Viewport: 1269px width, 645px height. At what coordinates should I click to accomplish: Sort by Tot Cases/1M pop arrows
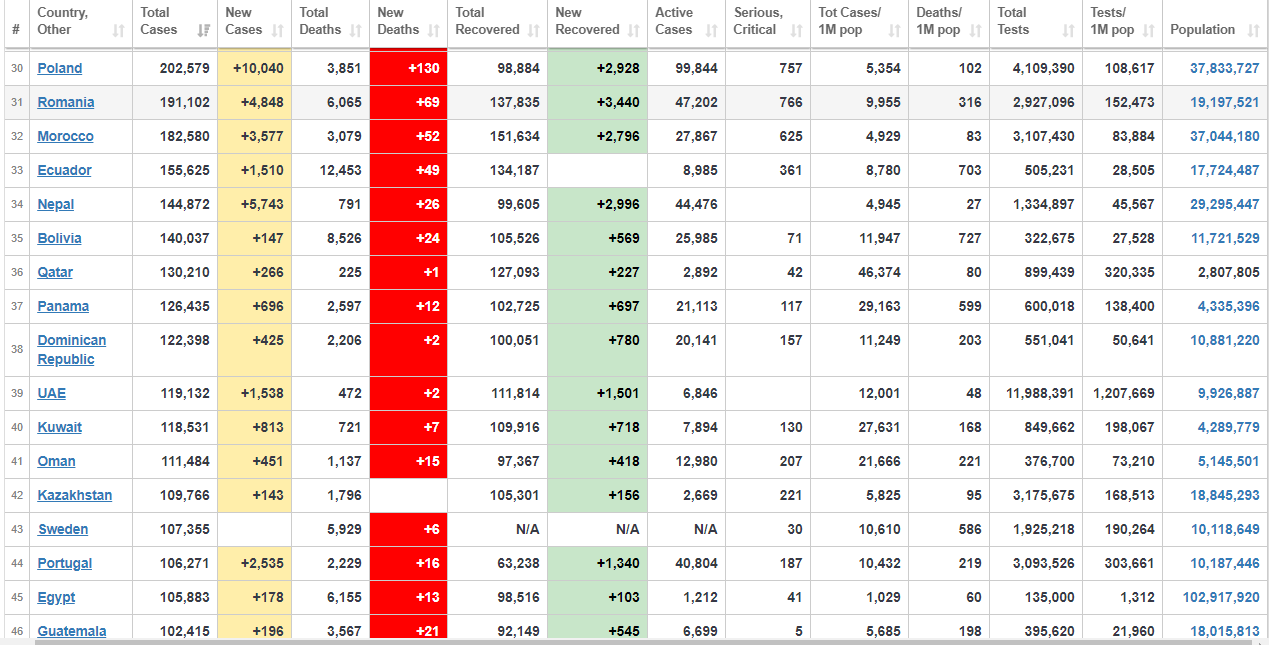click(895, 31)
